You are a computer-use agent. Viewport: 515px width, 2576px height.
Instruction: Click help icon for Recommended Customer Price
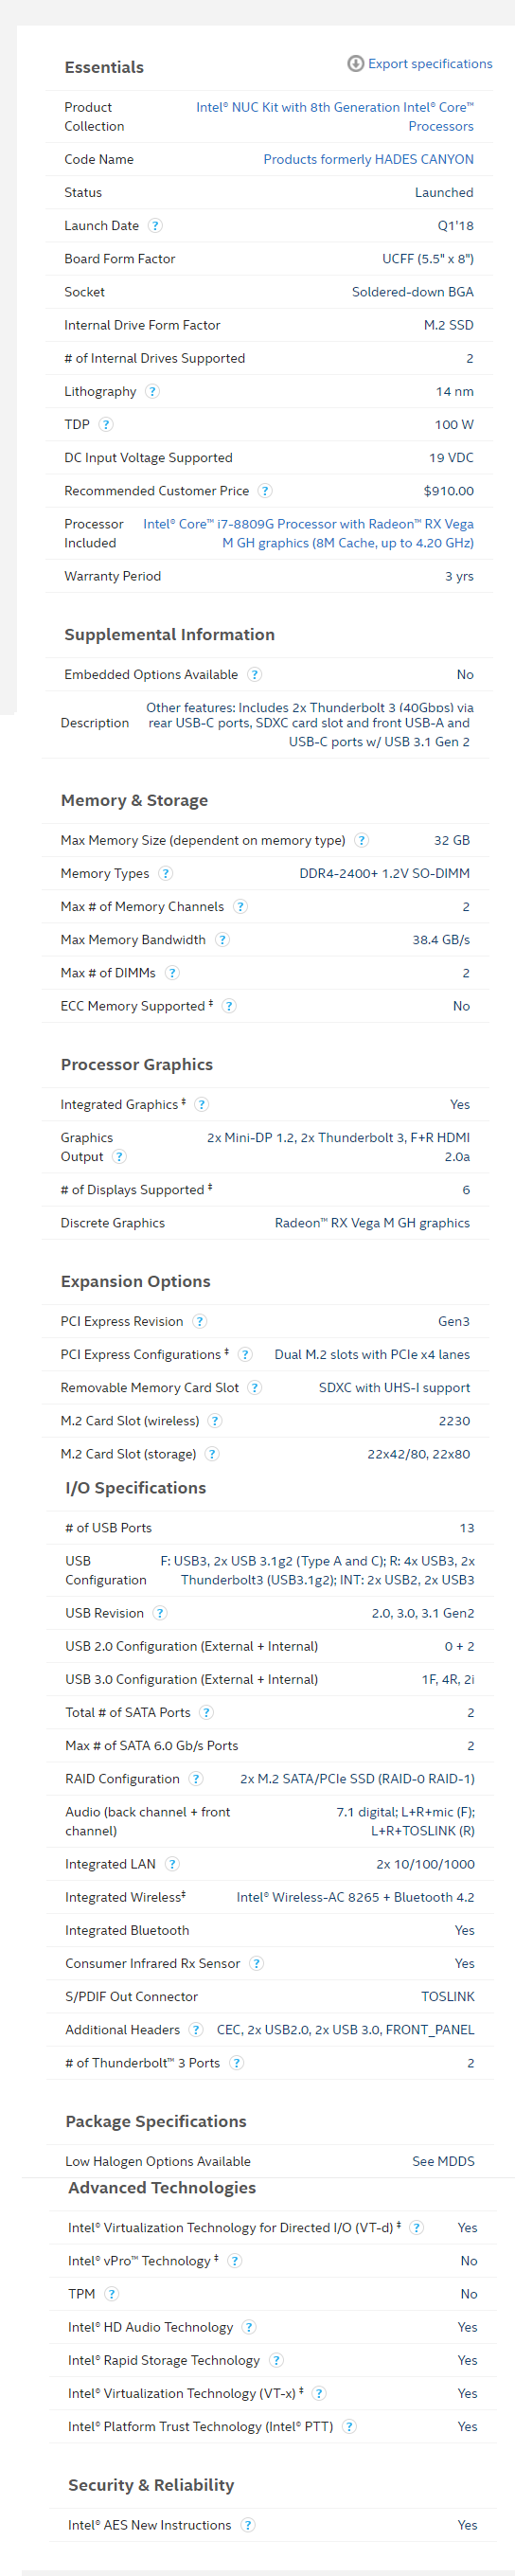click(x=265, y=491)
